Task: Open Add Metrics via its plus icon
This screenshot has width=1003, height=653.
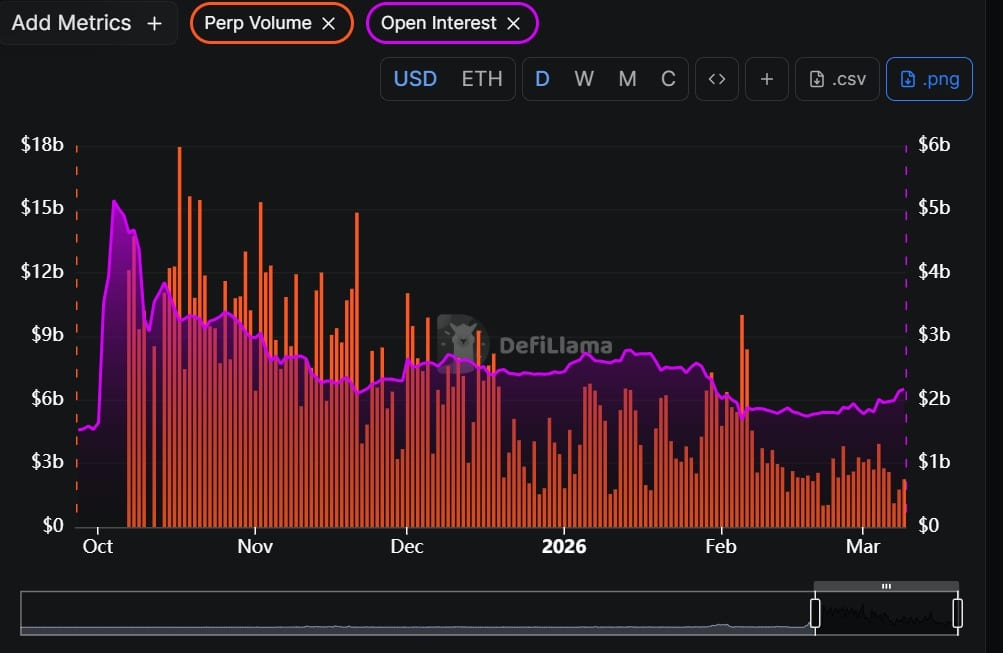Action: point(155,22)
